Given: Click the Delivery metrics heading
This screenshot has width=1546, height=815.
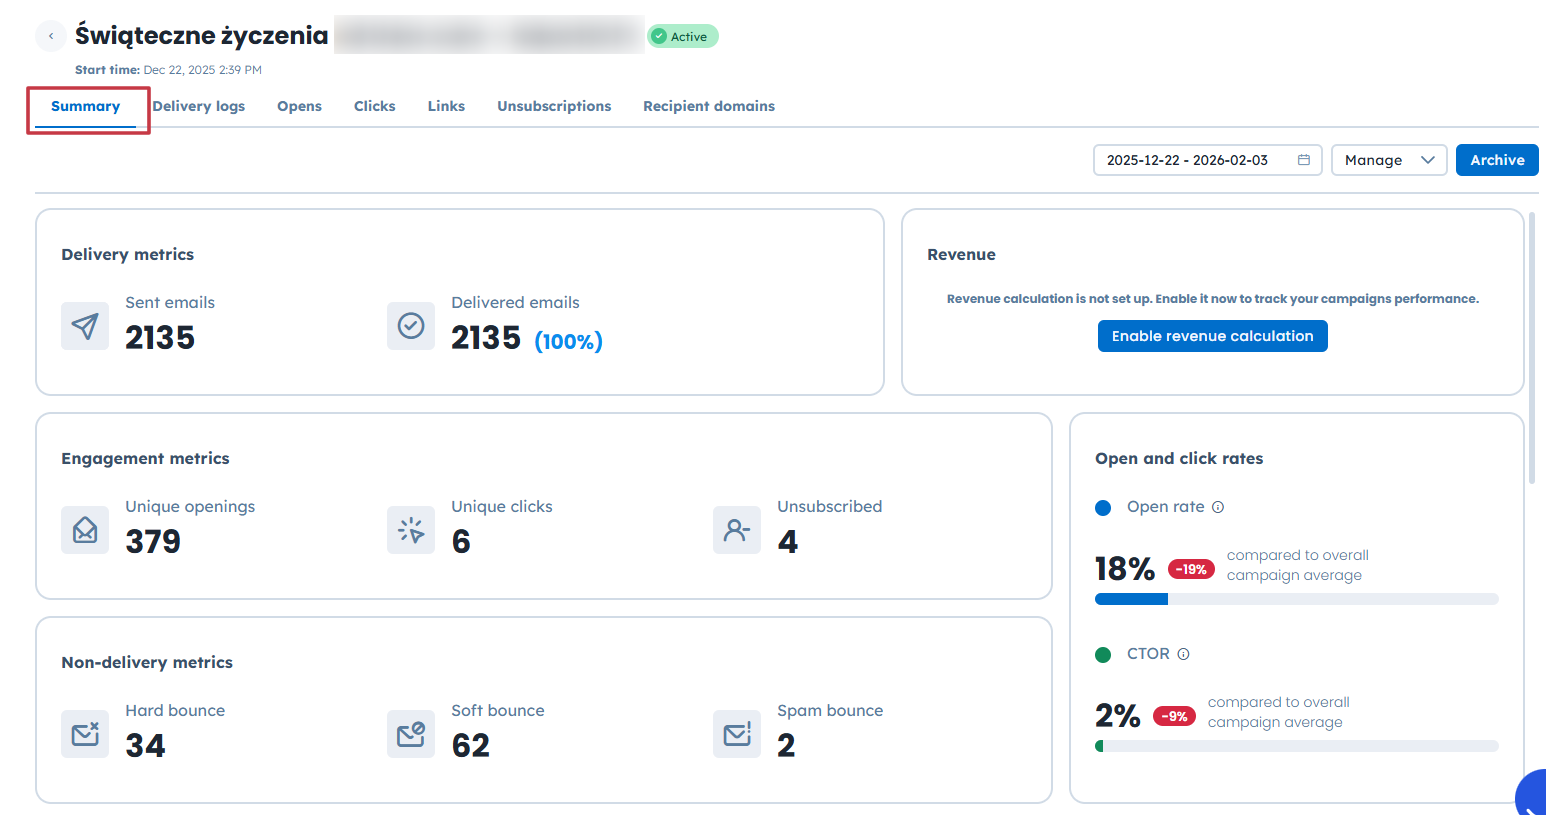Looking at the screenshot, I should click(x=127, y=254).
